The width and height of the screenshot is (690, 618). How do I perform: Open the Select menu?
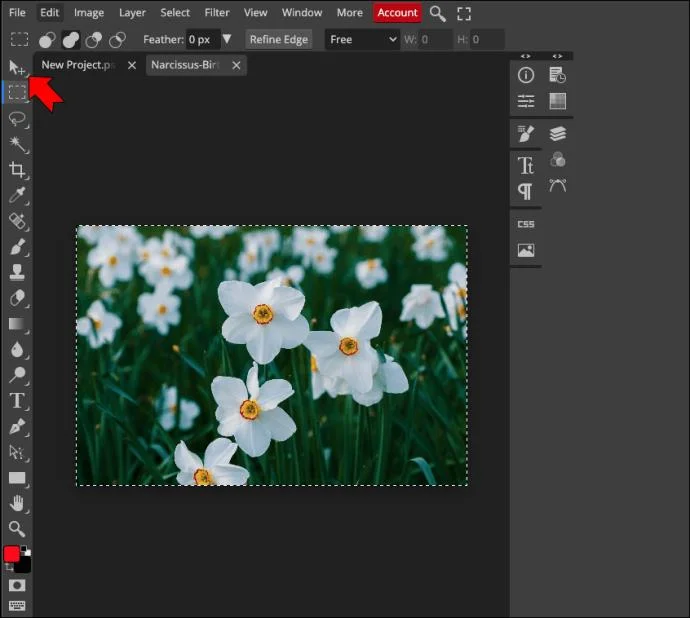click(x=175, y=13)
